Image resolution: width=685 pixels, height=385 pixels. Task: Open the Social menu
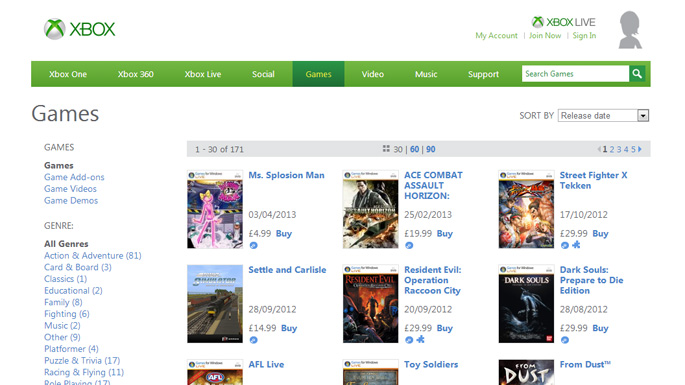coord(263,74)
